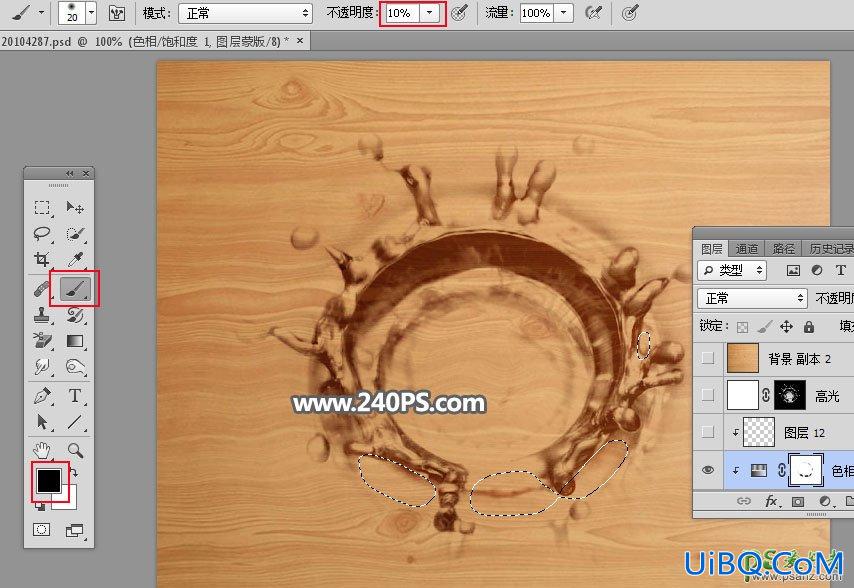Open tool preset picker arrow

(x=41, y=13)
